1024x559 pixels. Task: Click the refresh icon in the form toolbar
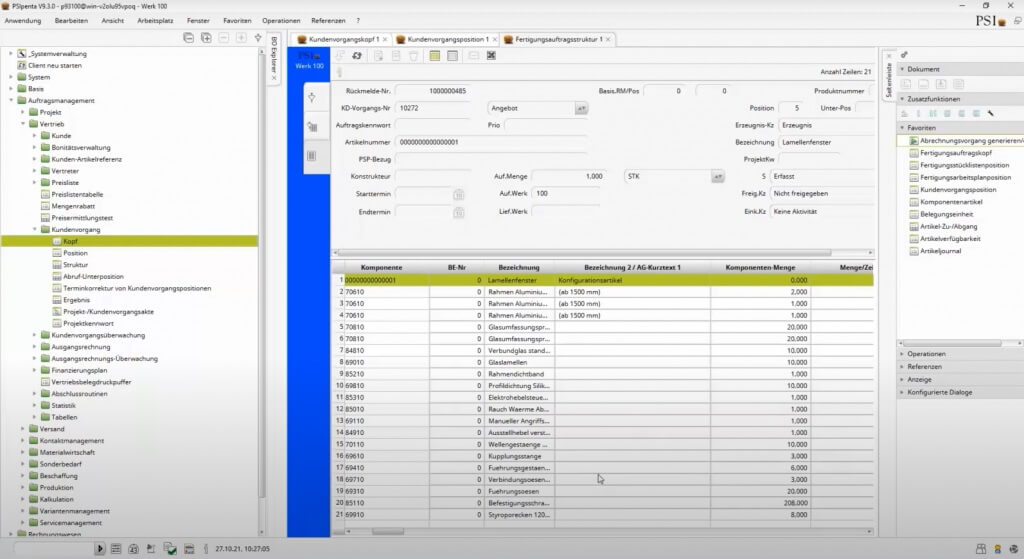click(357, 56)
